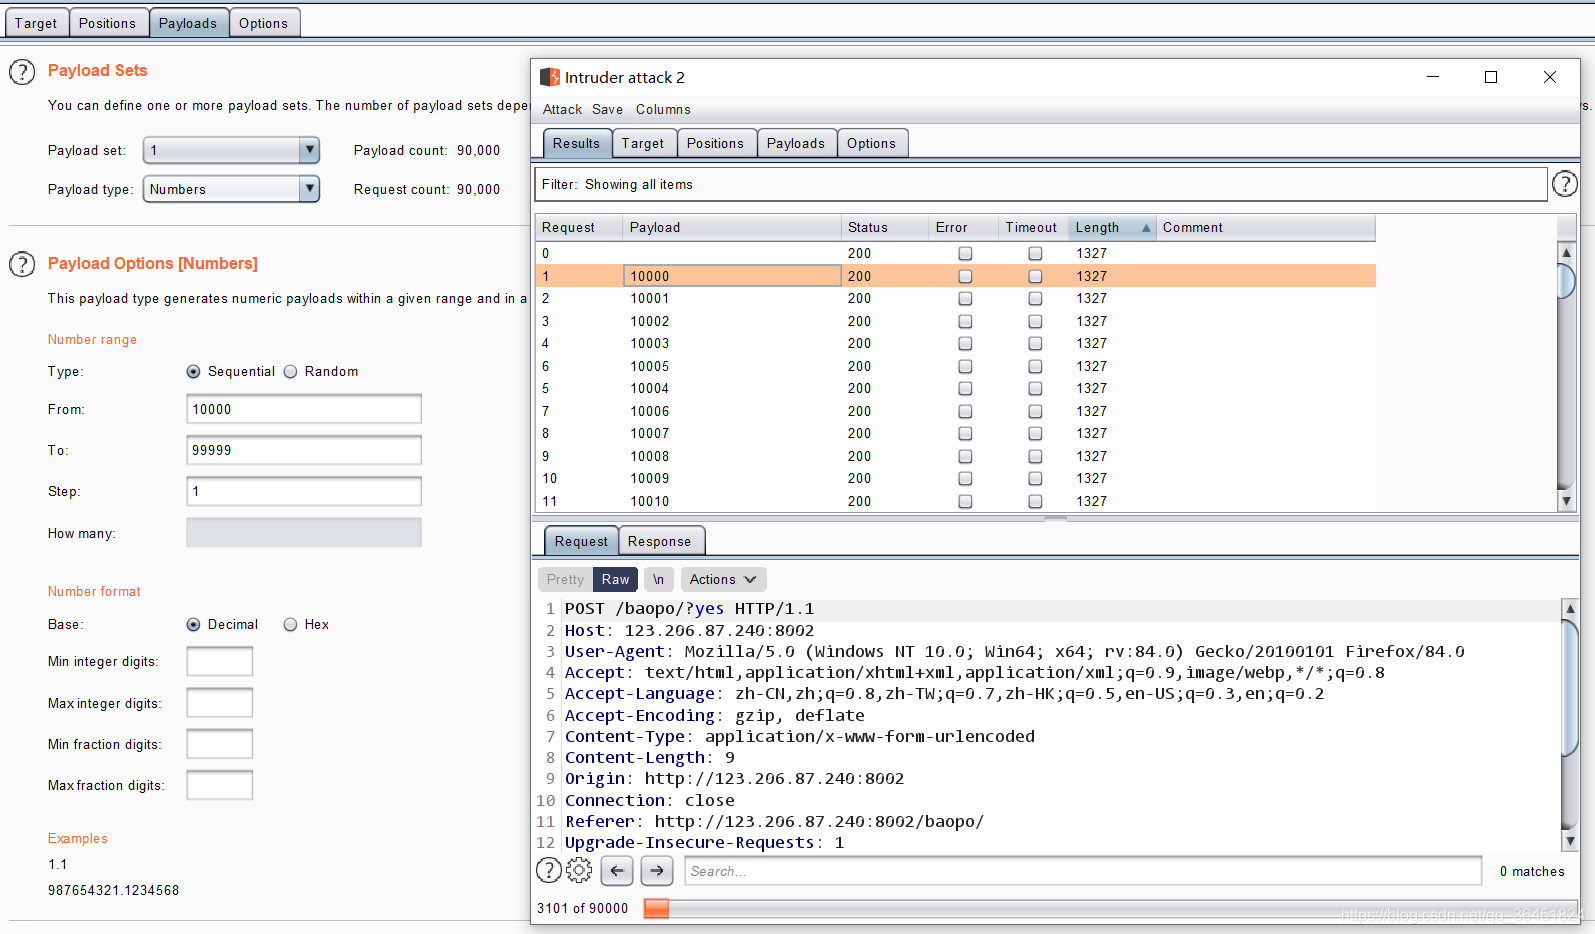Open the filter help icon in the attack window

coord(1565,184)
